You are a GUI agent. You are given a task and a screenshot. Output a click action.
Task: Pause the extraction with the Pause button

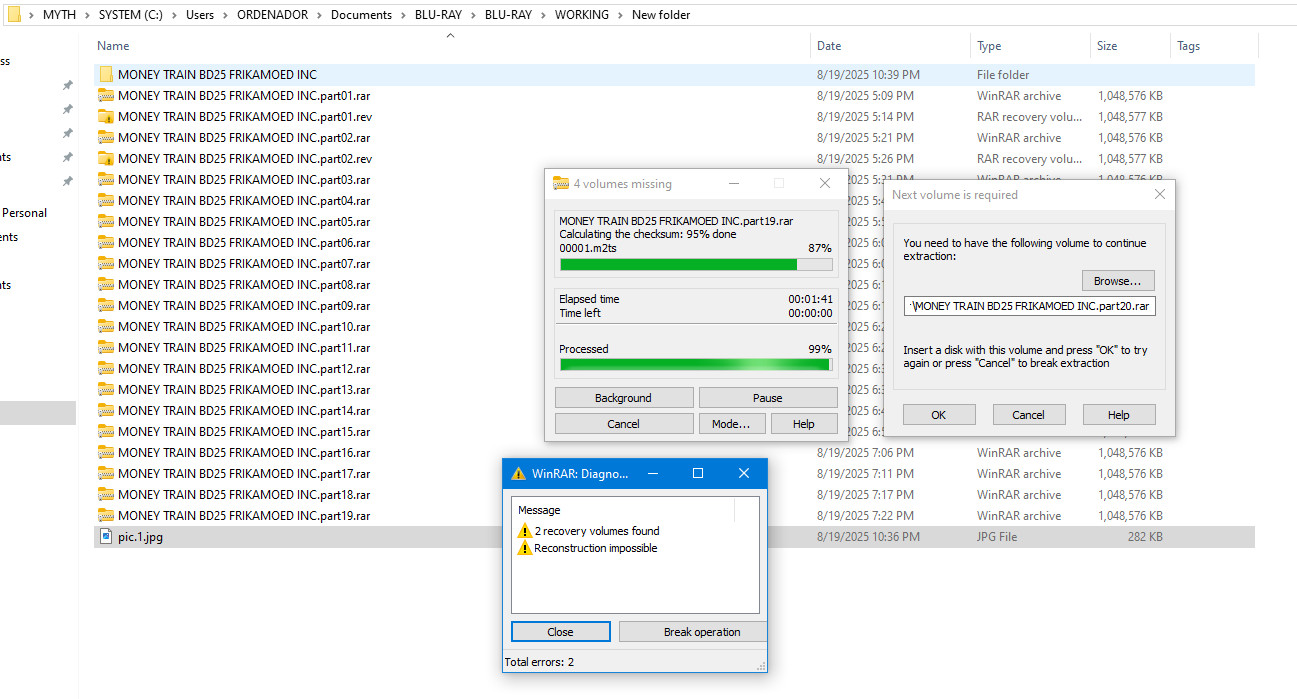click(768, 398)
